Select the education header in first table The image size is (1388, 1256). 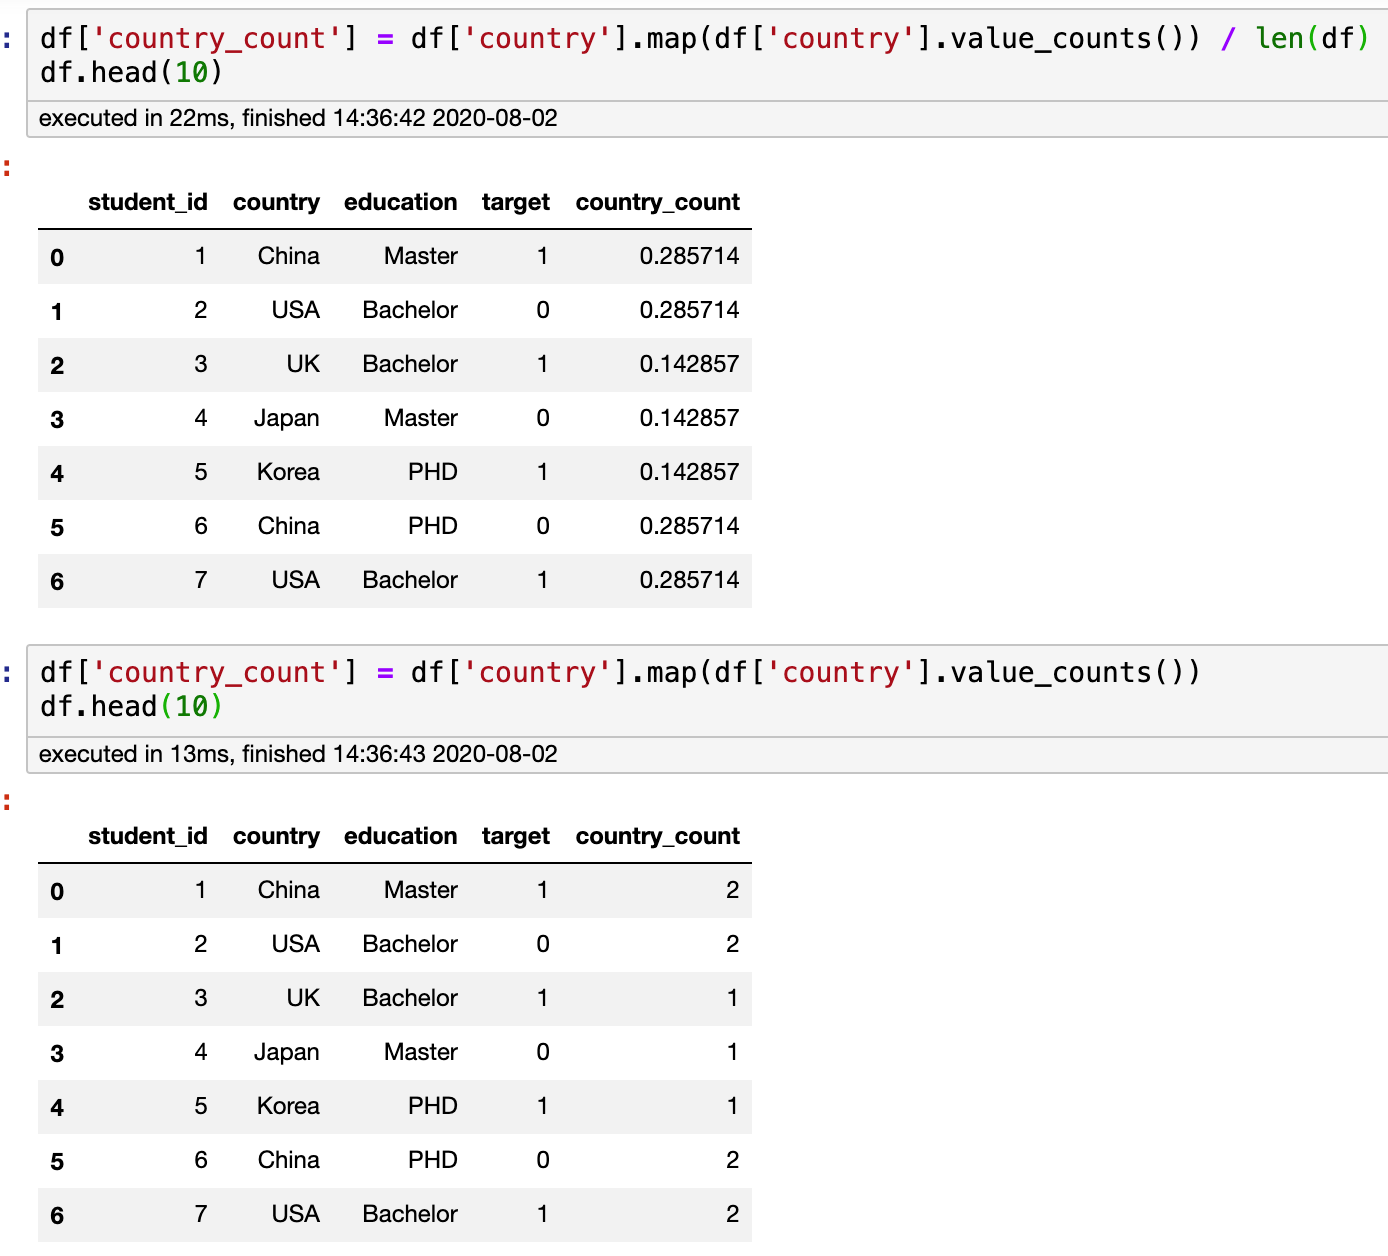click(x=400, y=202)
